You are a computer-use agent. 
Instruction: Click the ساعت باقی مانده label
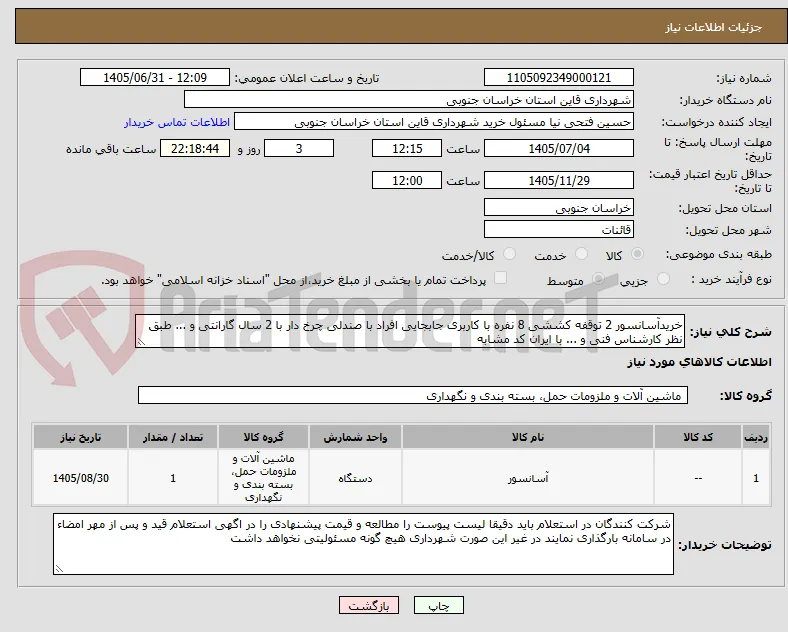(x=111, y=149)
